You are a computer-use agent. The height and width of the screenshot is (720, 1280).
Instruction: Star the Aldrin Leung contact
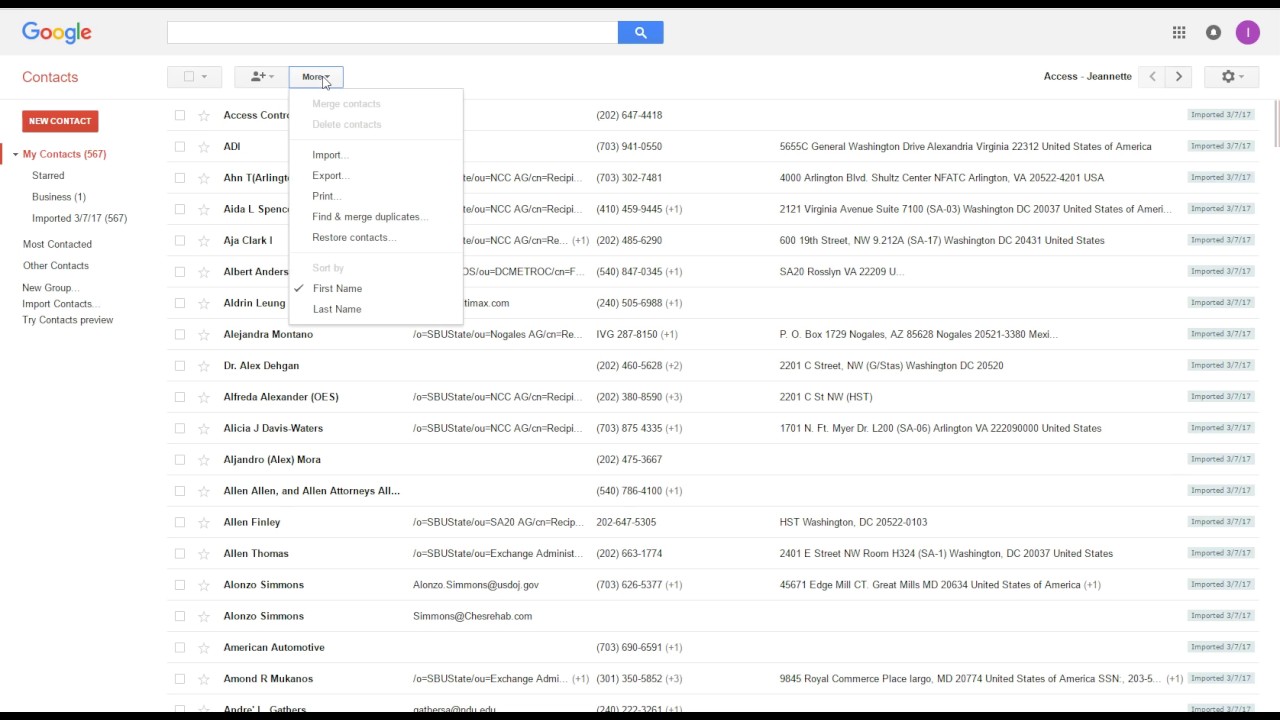pos(204,303)
